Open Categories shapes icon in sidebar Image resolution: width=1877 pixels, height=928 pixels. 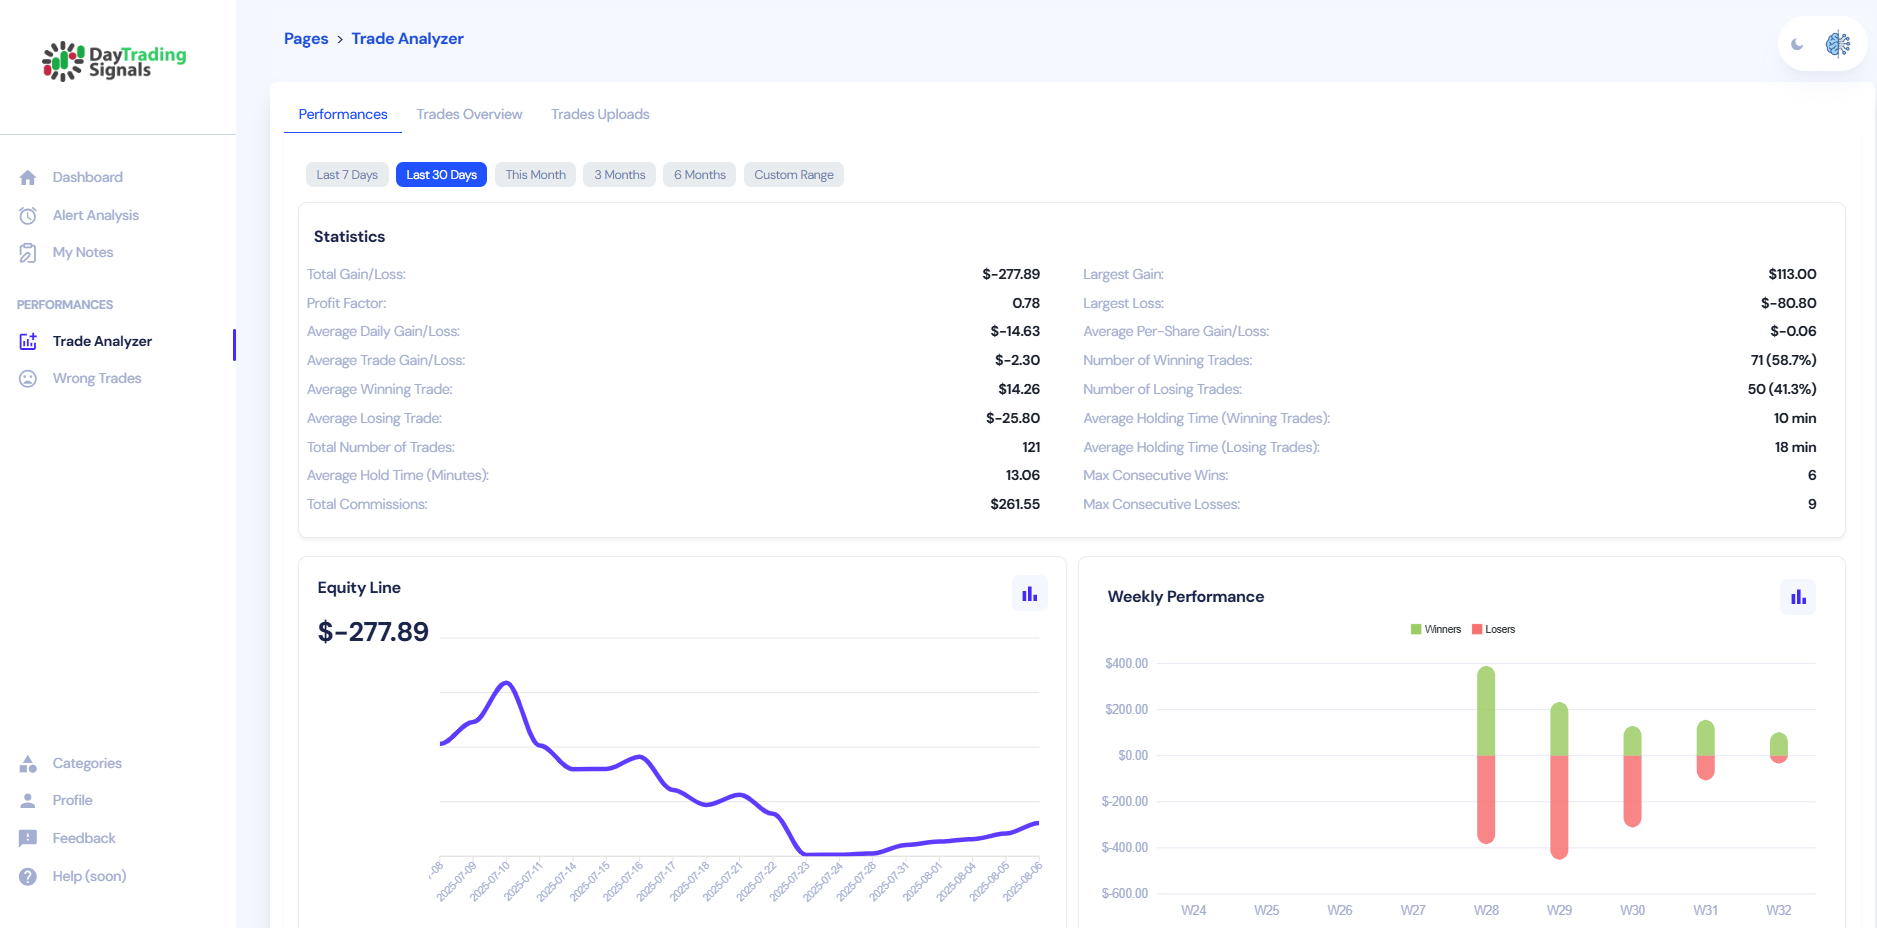click(28, 764)
